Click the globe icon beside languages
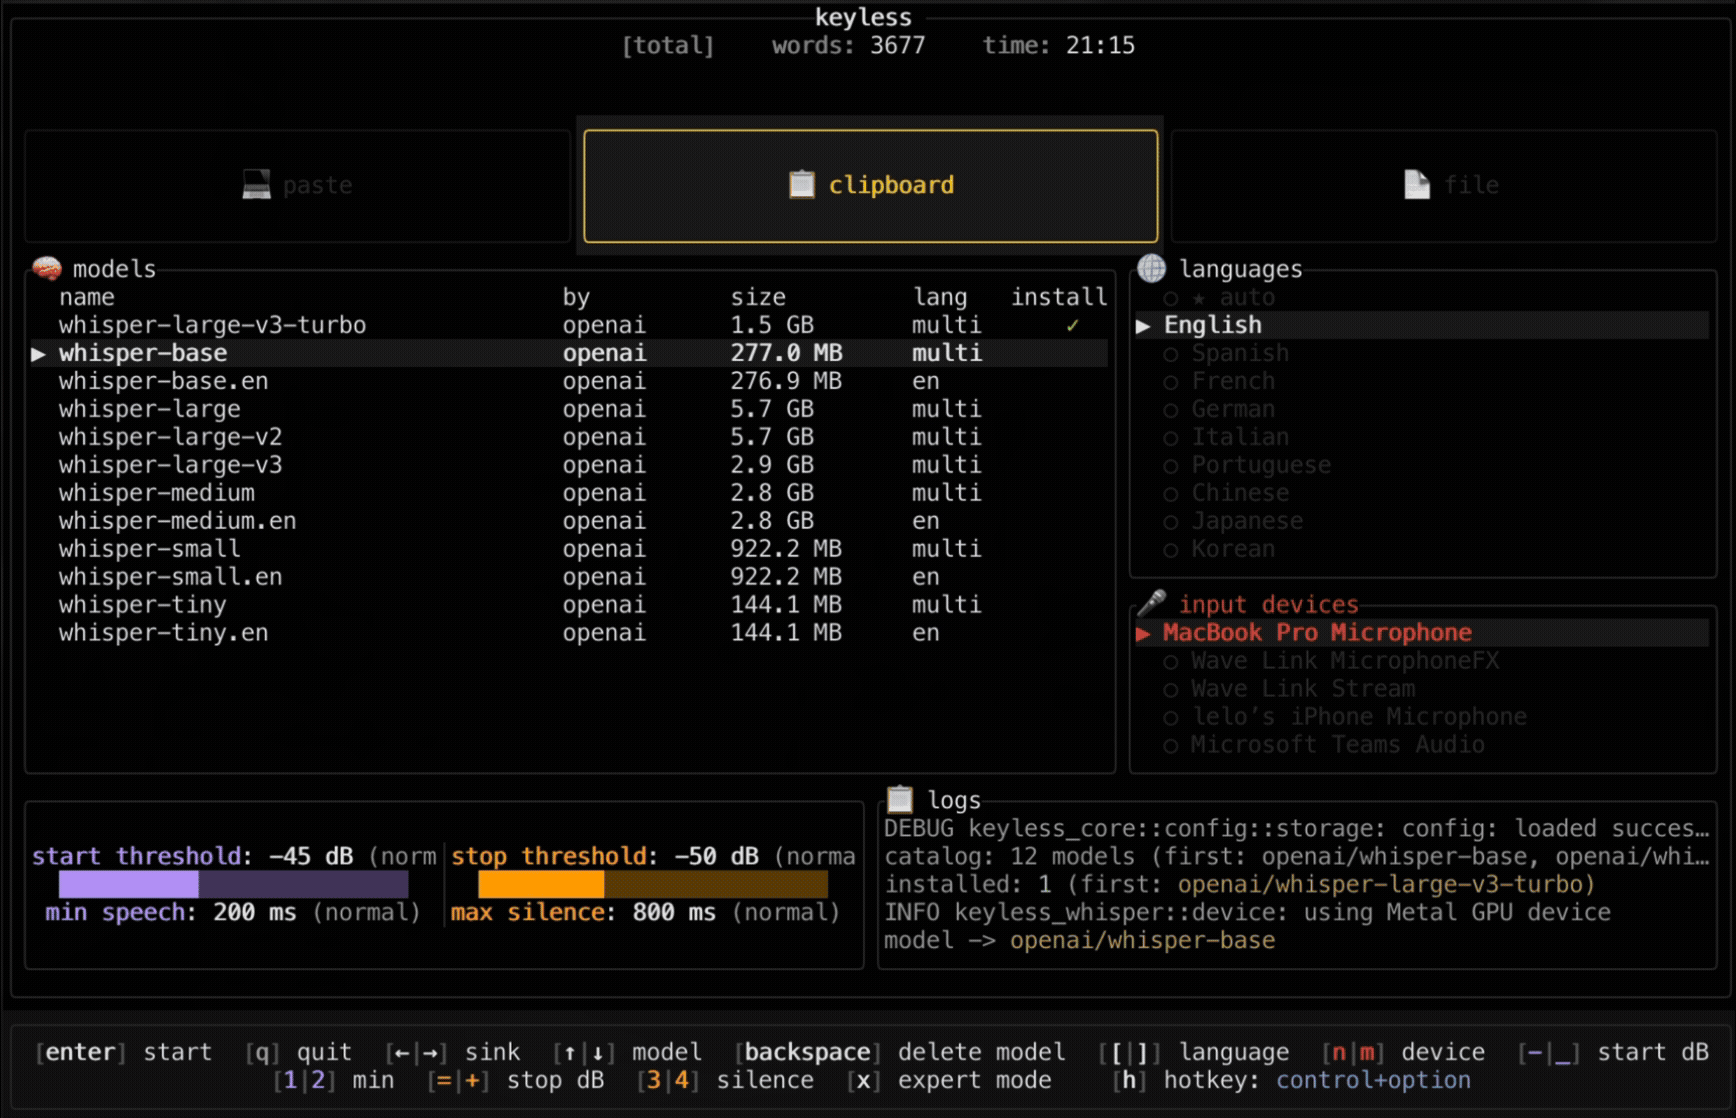This screenshot has width=1736, height=1118. 1151,268
